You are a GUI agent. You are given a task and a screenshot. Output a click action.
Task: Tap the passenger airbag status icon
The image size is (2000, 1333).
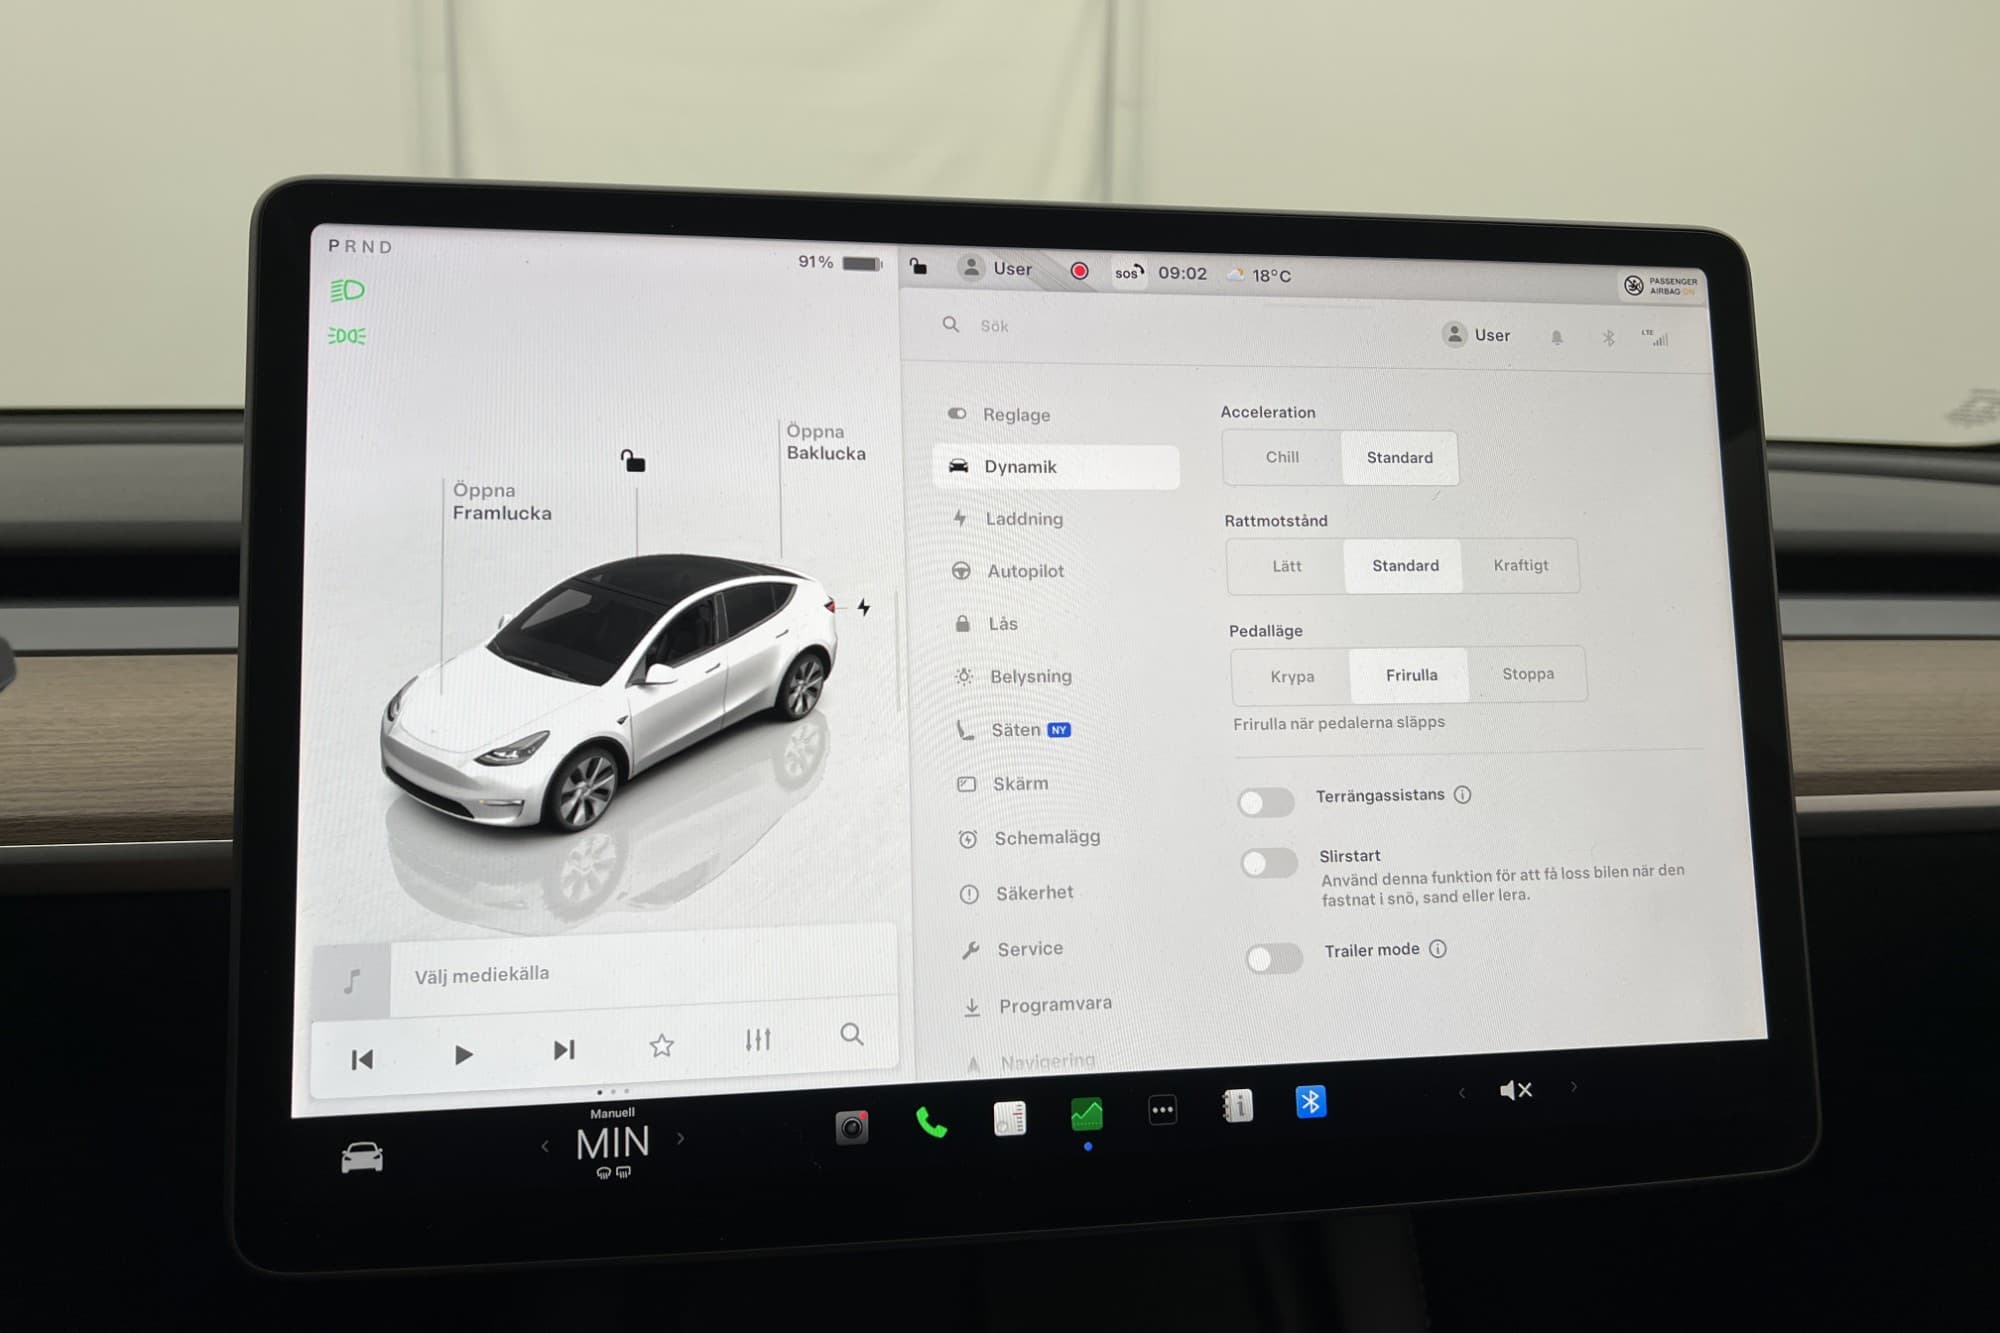click(x=1660, y=286)
